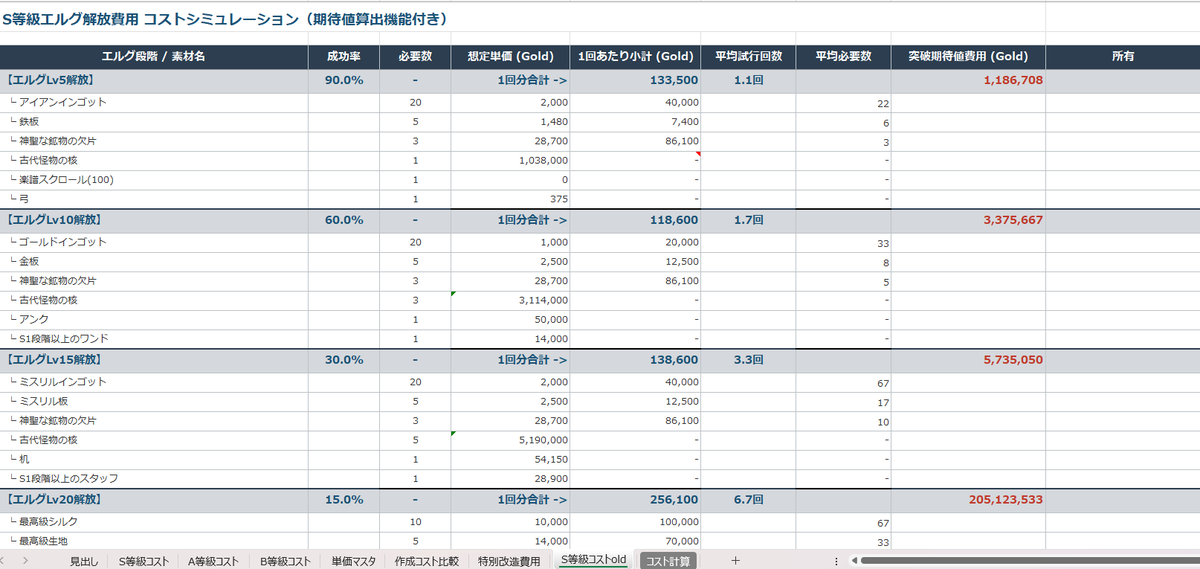
Task: Select the 平均試行回数 header cell
Action: click(748, 56)
